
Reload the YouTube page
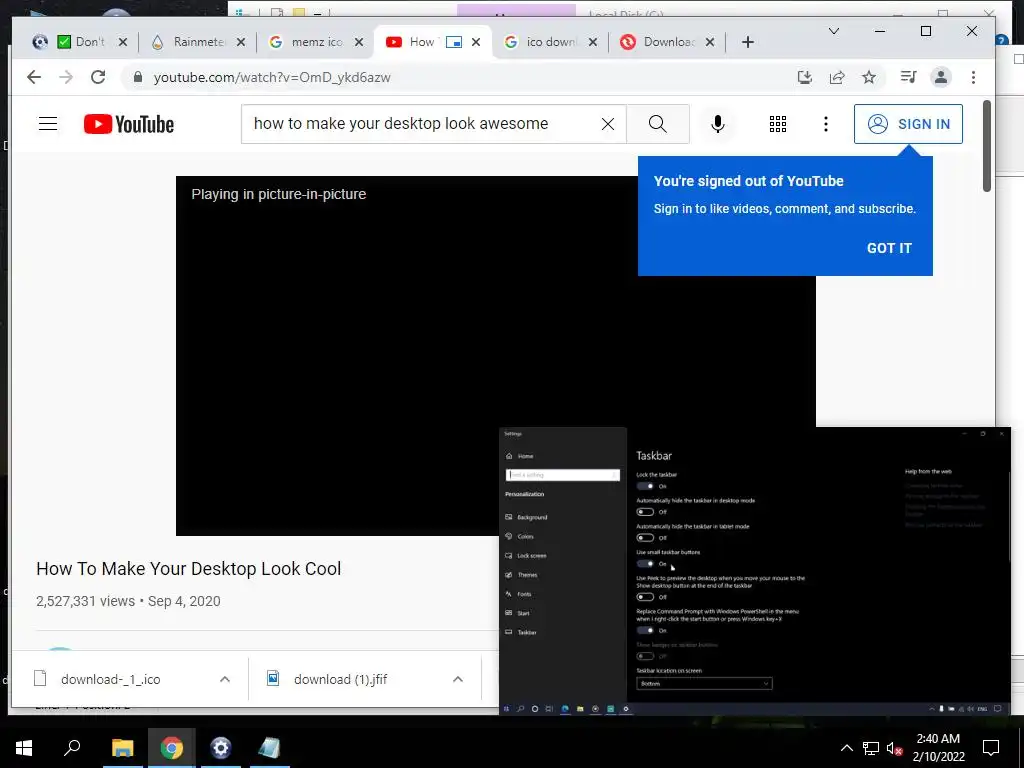(x=98, y=77)
